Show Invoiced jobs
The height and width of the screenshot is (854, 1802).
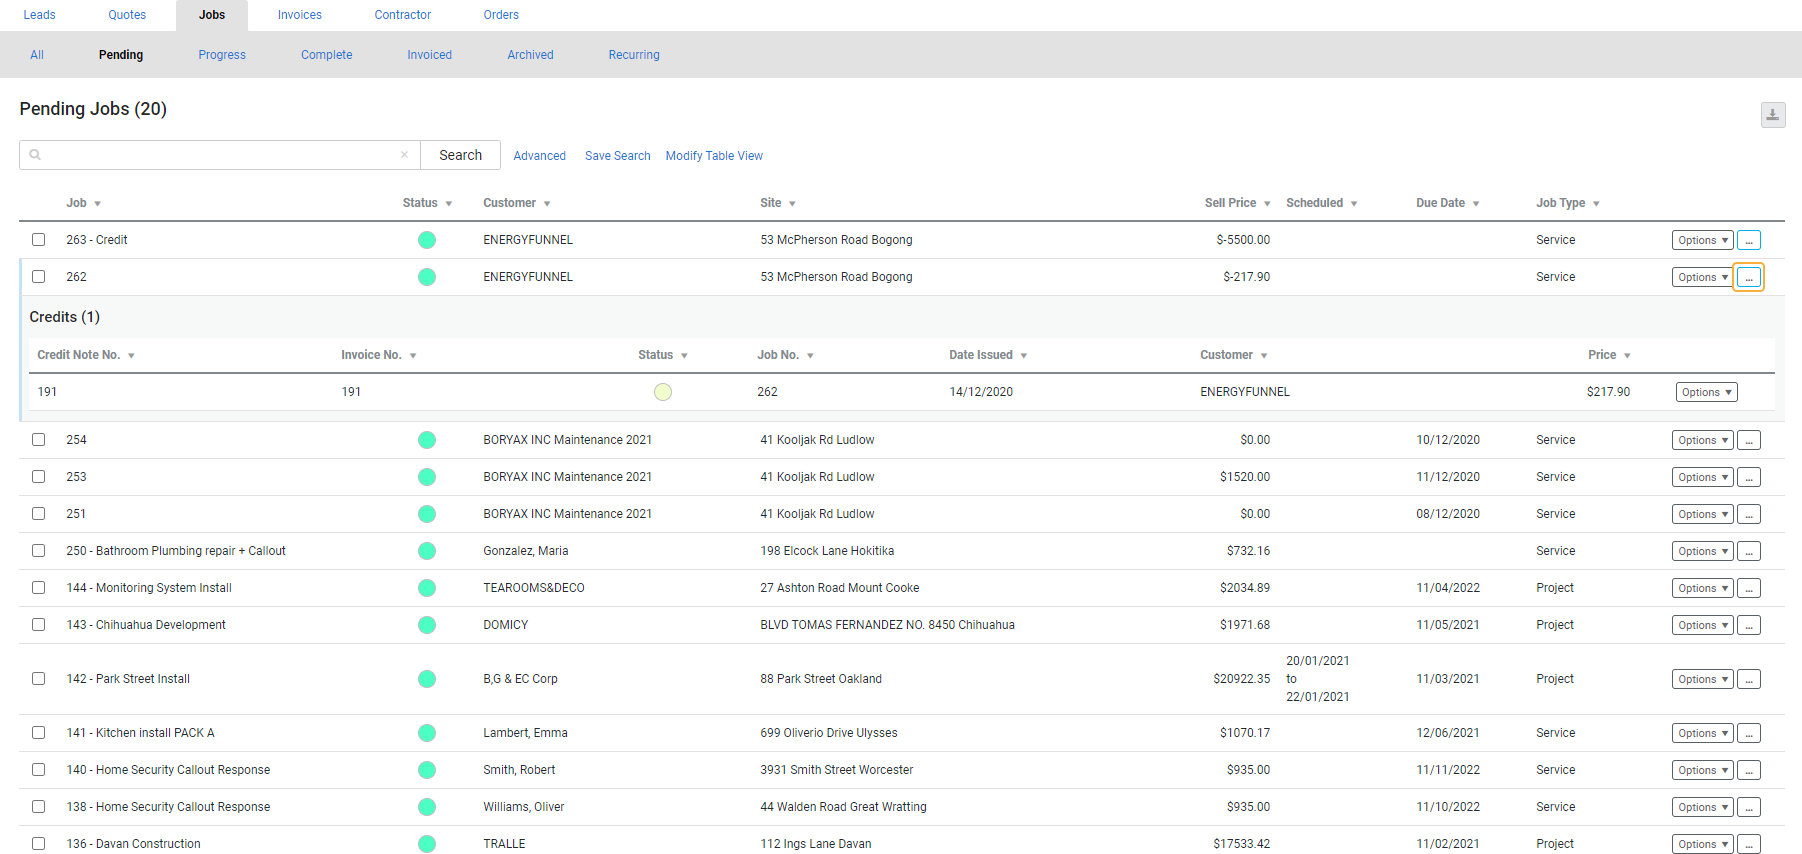pyautogui.click(x=429, y=55)
